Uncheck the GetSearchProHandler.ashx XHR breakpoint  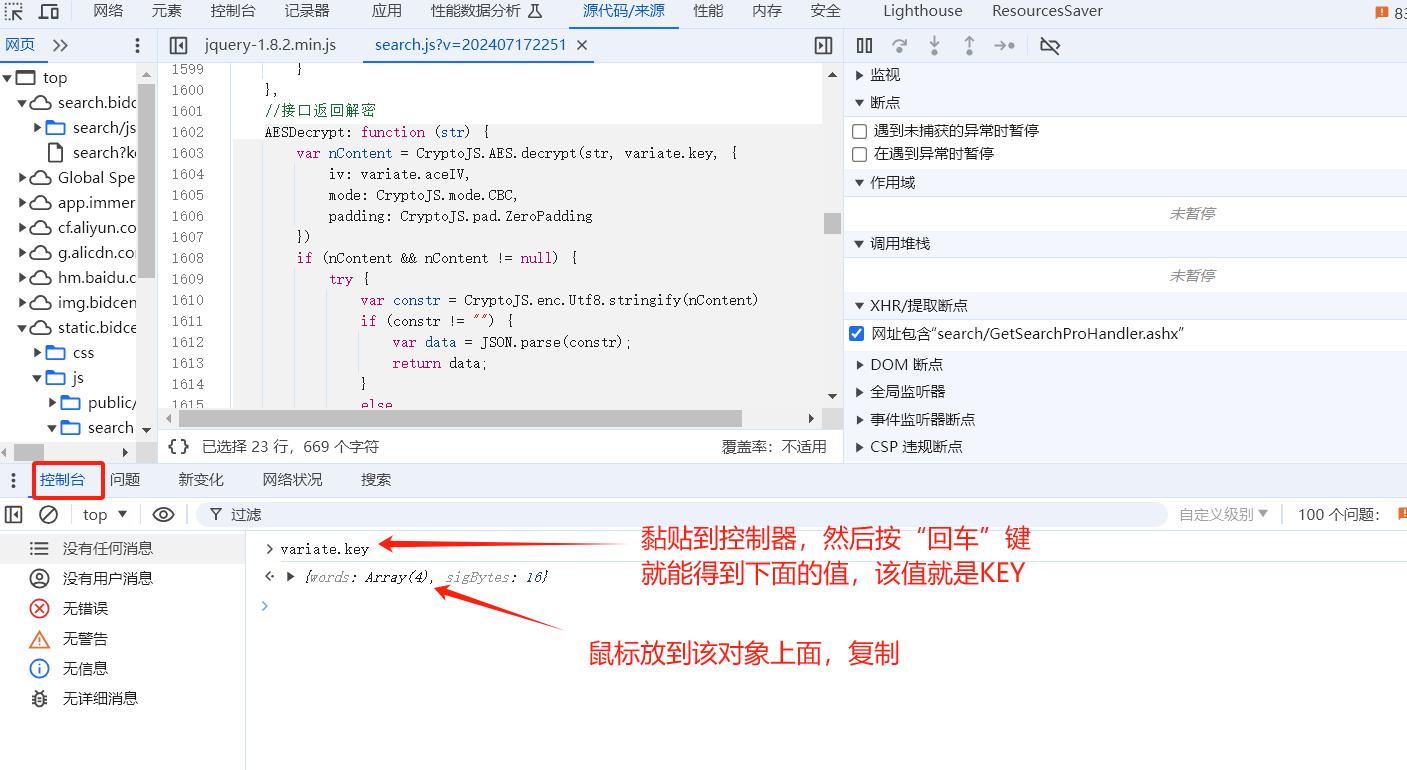click(856, 334)
